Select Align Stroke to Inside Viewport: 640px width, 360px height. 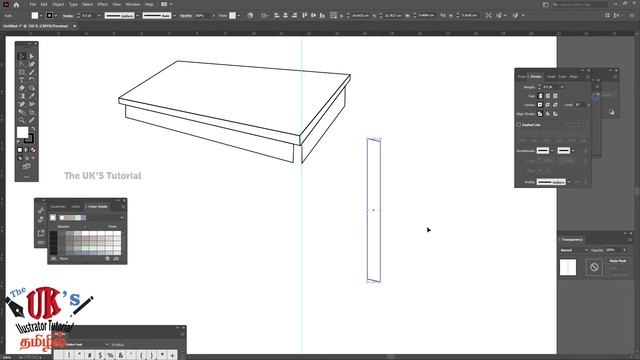pyautogui.click(x=548, y=114)
